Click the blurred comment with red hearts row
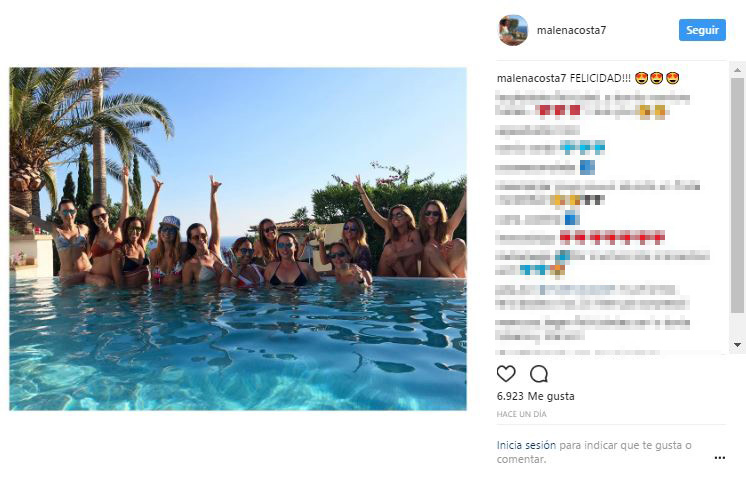The height and width of the screenshot is (479, 746). click(580, 237)
